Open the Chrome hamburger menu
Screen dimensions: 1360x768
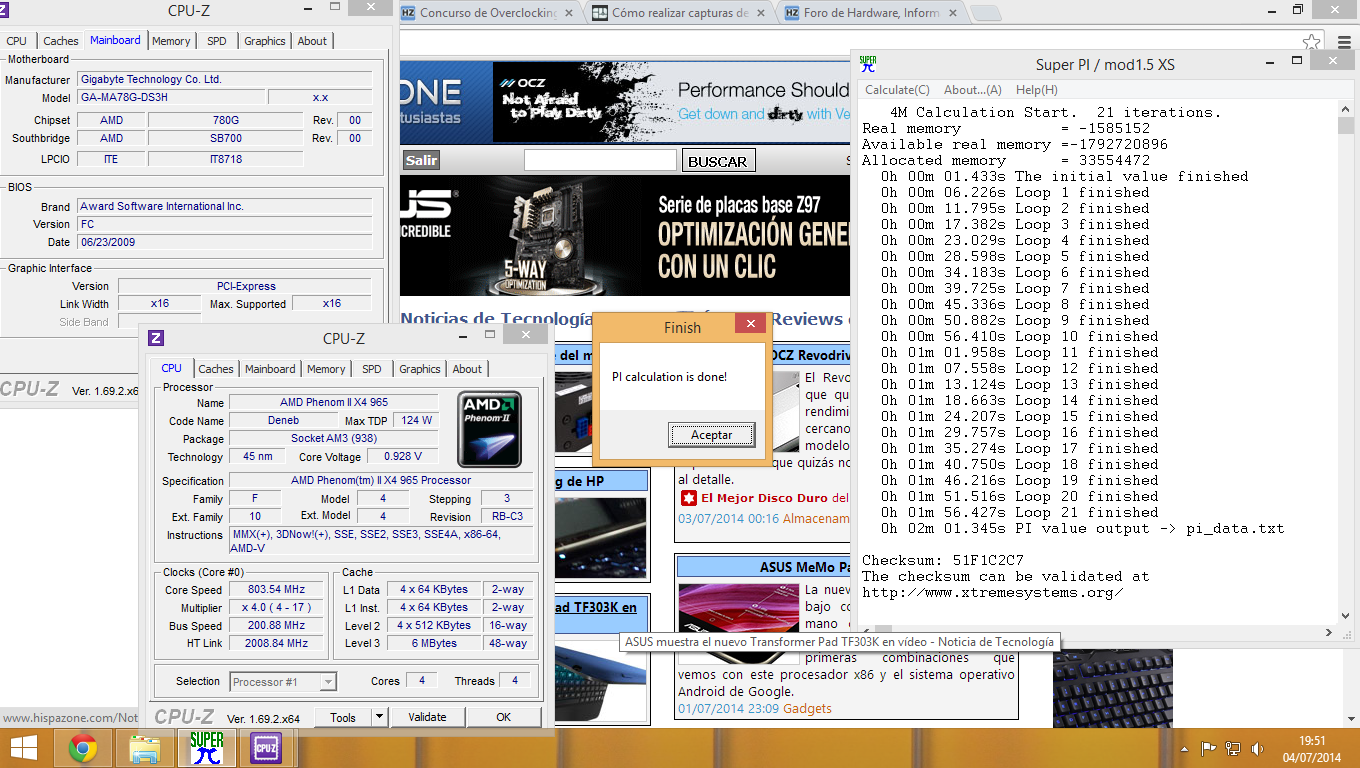(1343, 42)
